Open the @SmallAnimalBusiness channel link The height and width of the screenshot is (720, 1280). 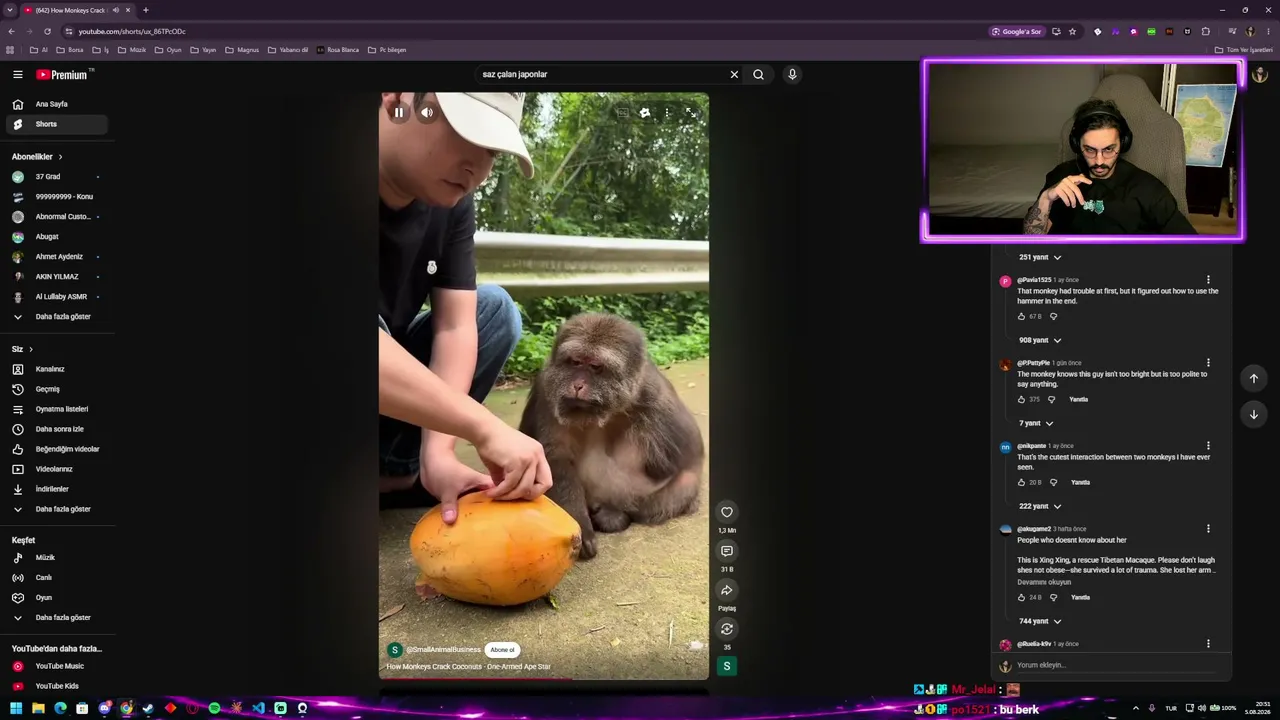point(443,650)
